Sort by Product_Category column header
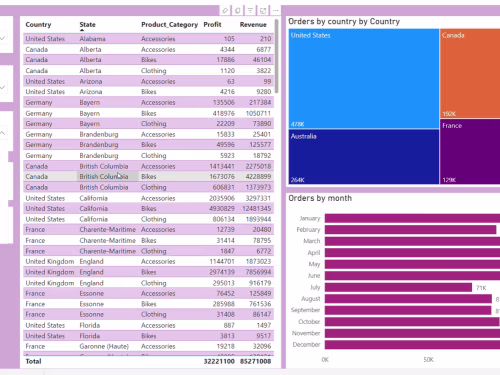500x375 pixels. tap(169, 24)
